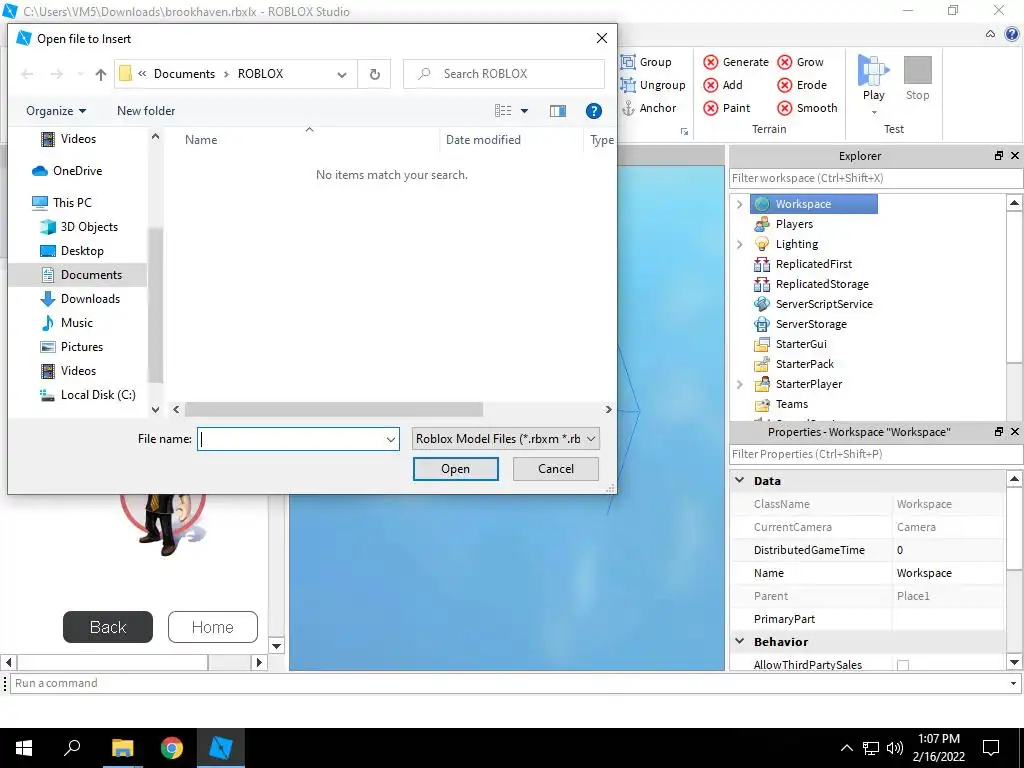Click the Anchor tool icon
Viewport: 1024px width, 768px height.
point(628,108)
